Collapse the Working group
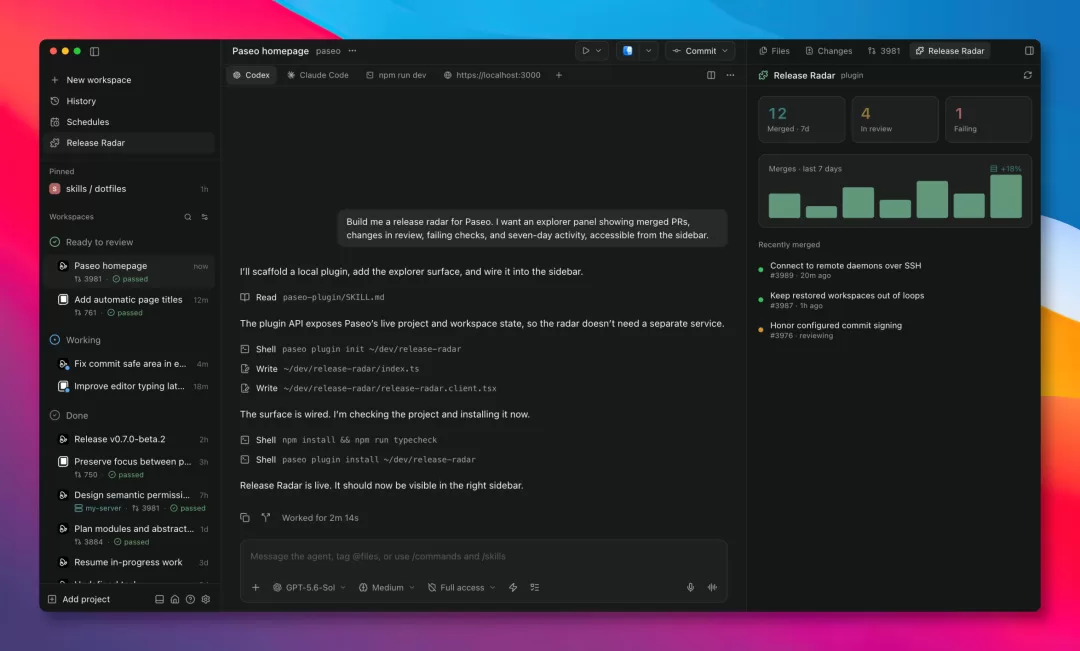The width and height of the screenshot is (1080, 651). pyautogui.click(x=75, y=340)
